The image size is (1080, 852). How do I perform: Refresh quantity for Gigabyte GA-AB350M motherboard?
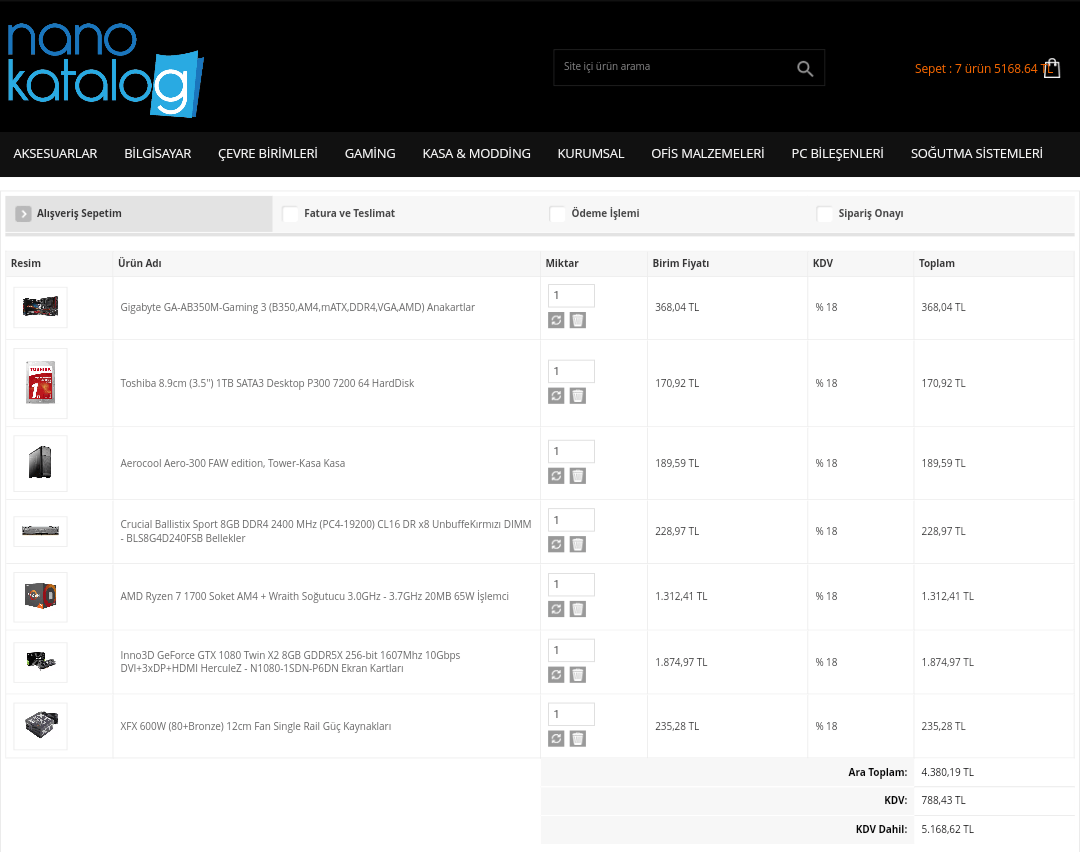556,320
